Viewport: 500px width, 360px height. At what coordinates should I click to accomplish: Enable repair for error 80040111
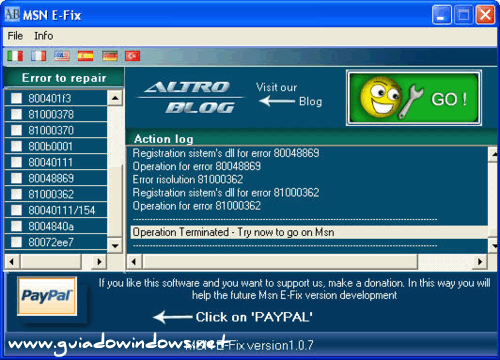(16, 162)
